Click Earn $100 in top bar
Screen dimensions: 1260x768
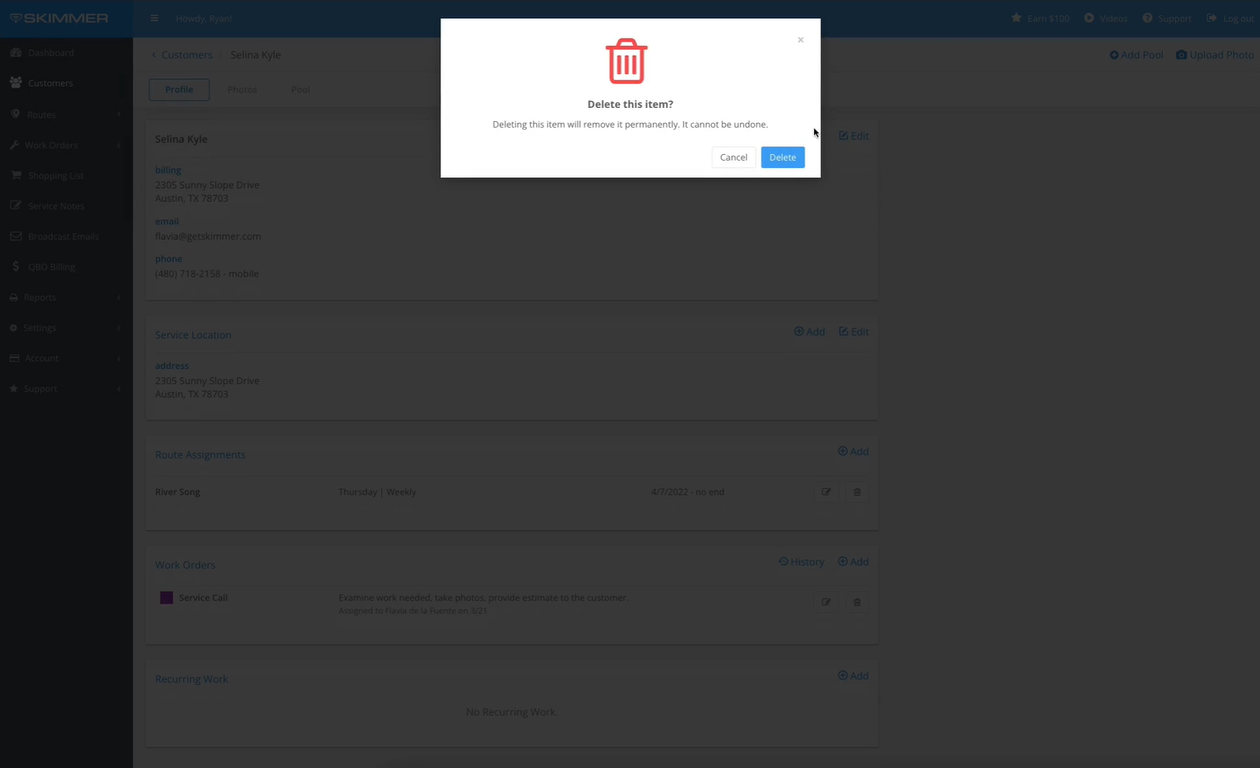coord(1040,18)
